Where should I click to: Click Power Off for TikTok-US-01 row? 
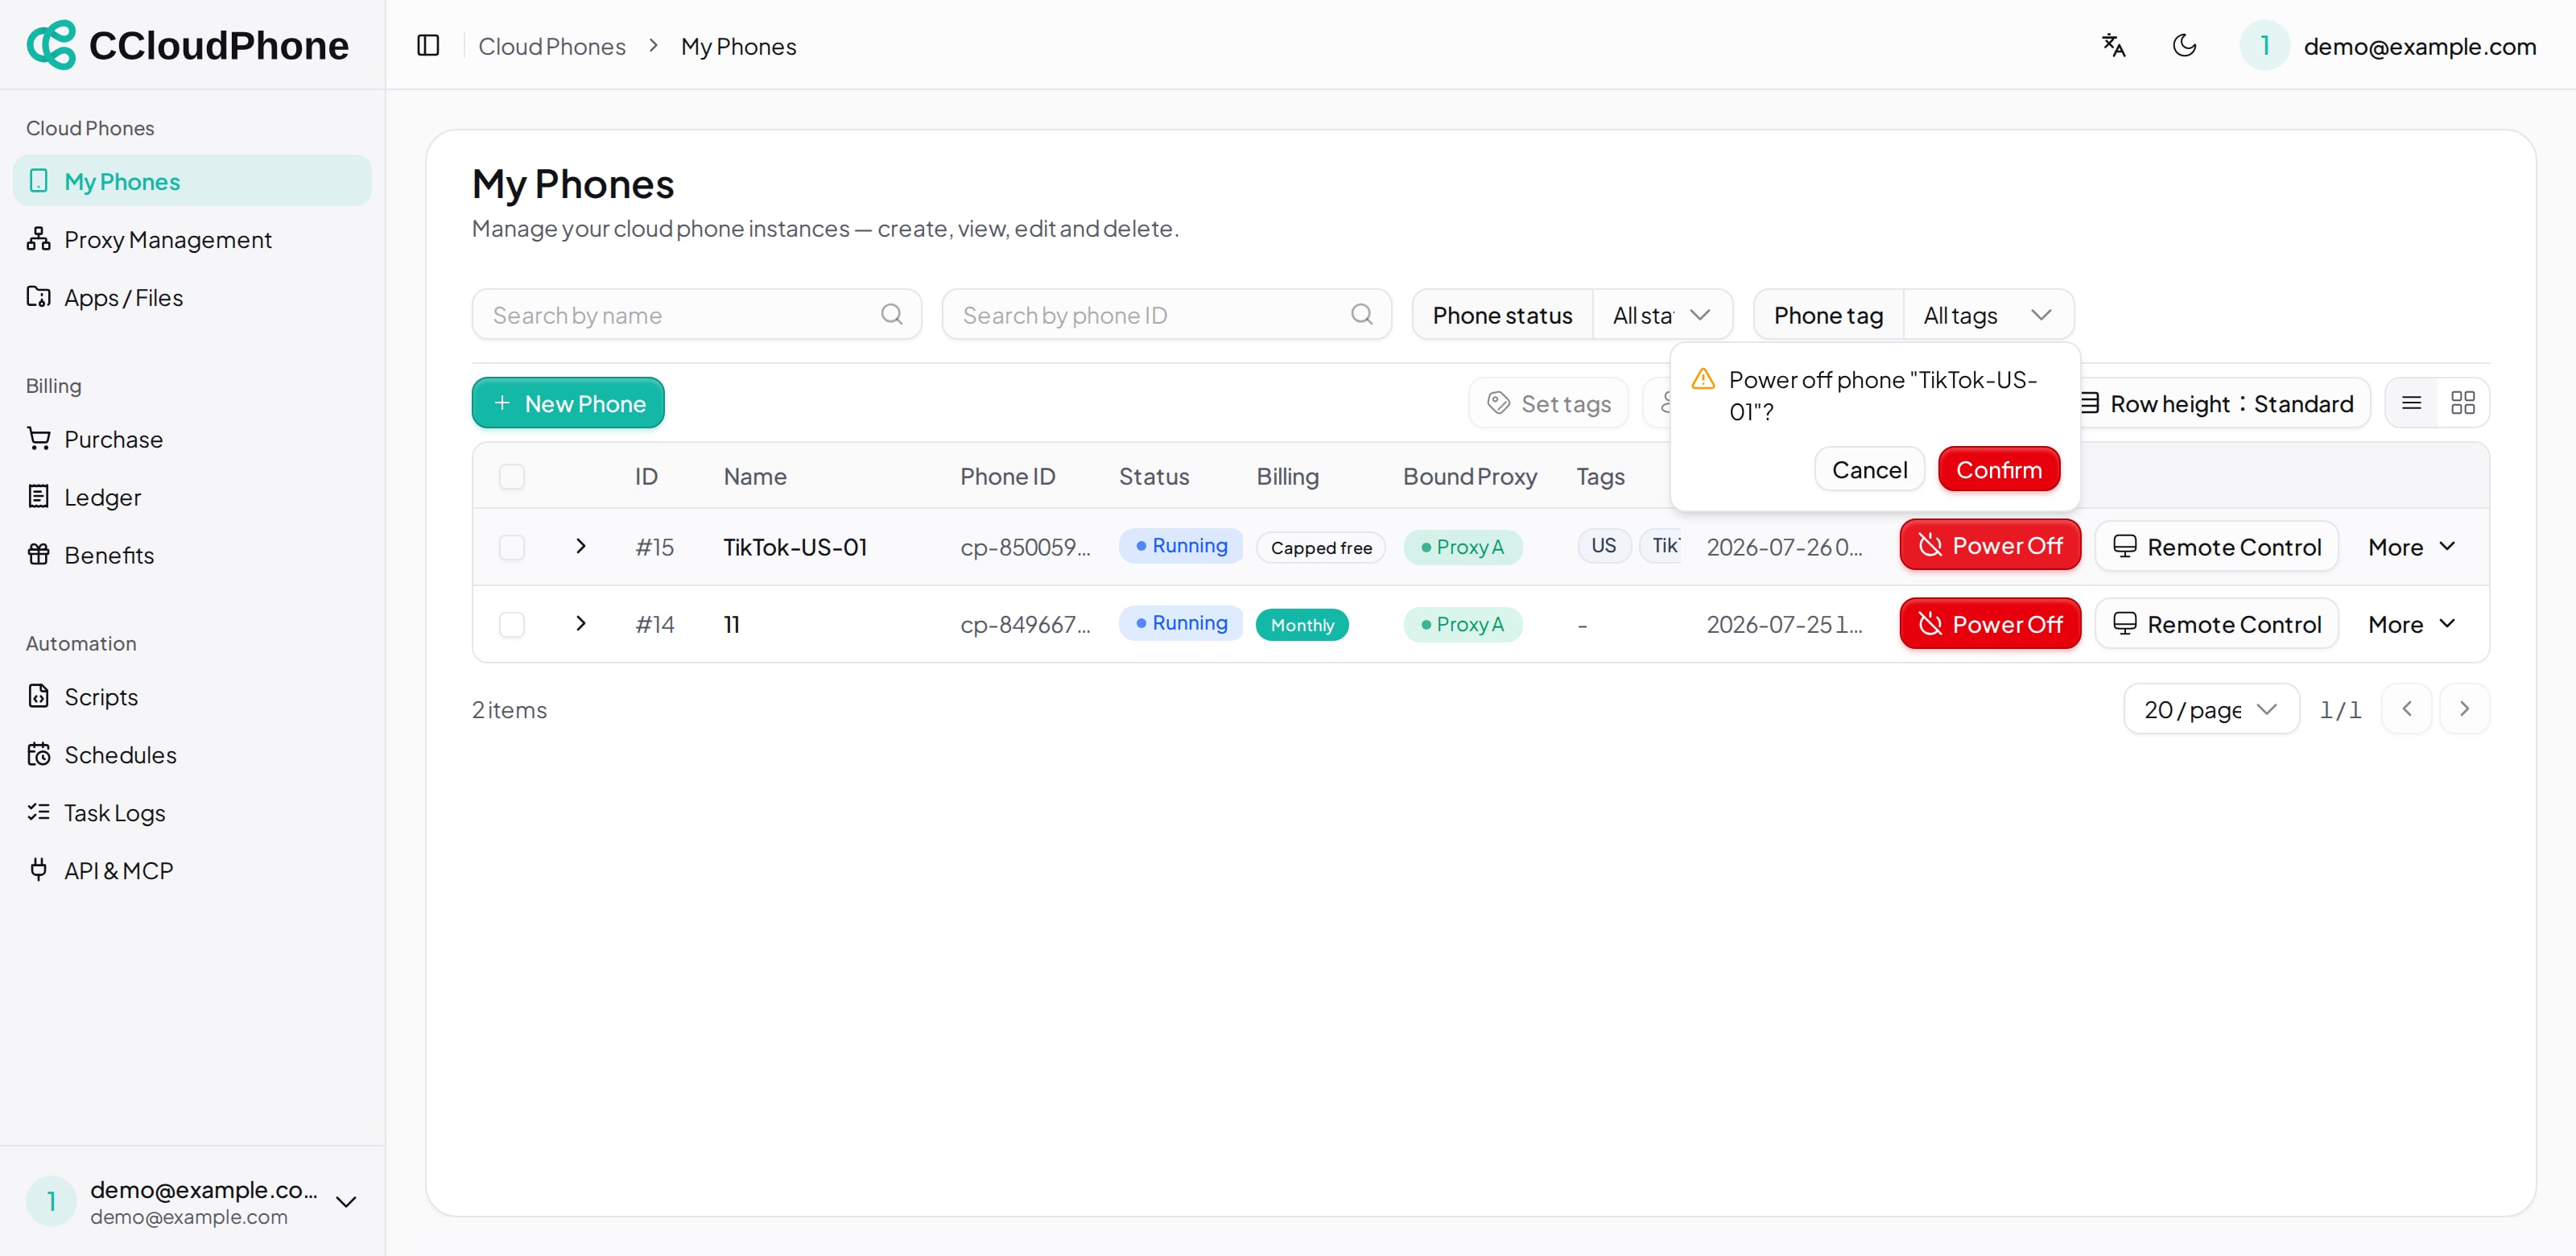[1990, 546]
